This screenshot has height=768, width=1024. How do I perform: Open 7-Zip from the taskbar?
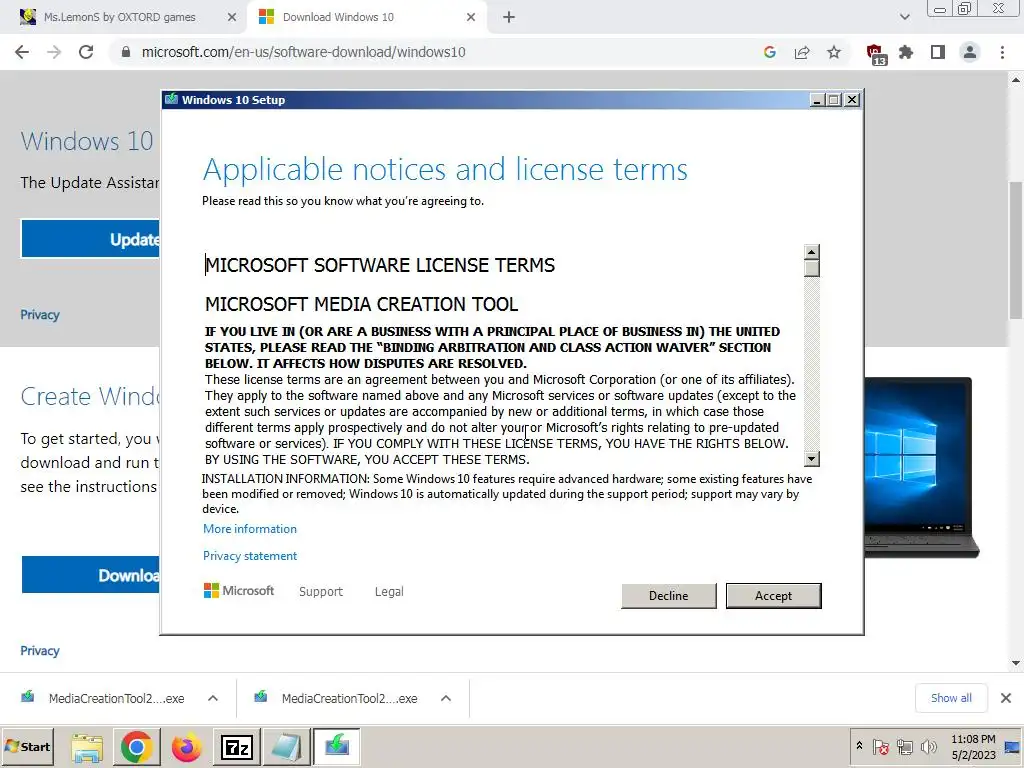point(236,747)
